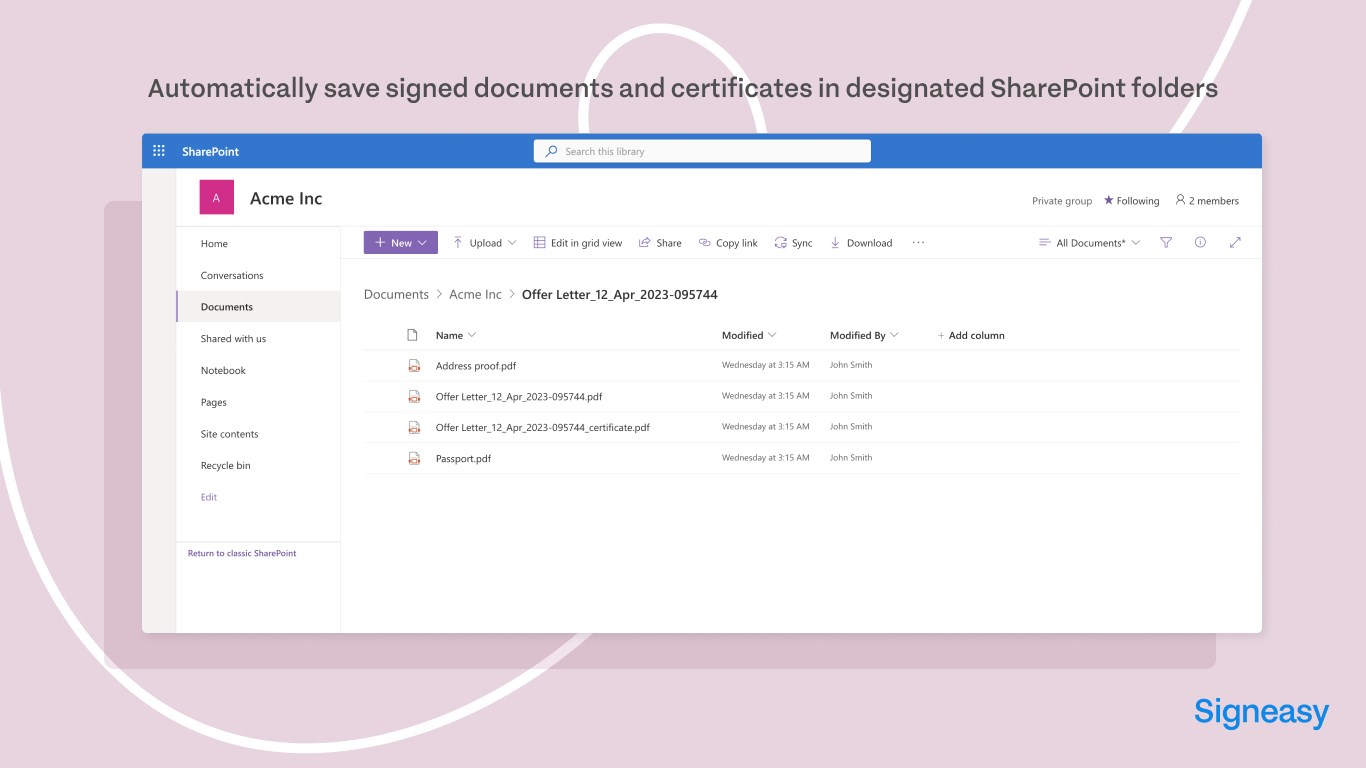
Task: Open the All Documents view dropdown
Action: tap(1090, 243)
